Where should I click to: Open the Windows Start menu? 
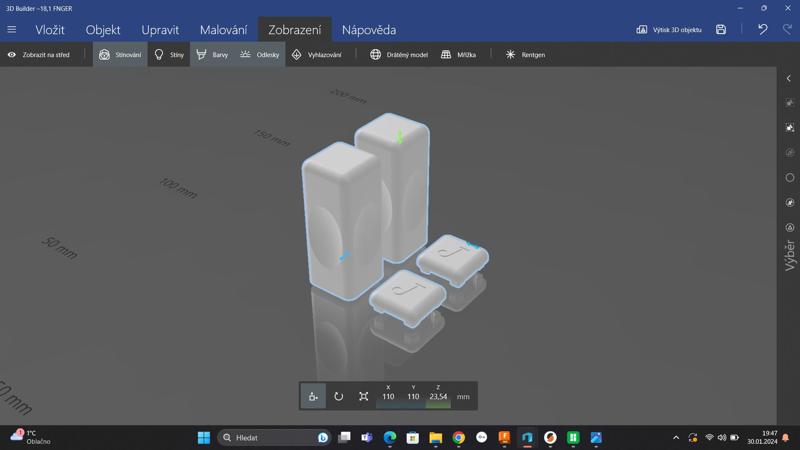[x=204, y=438]
